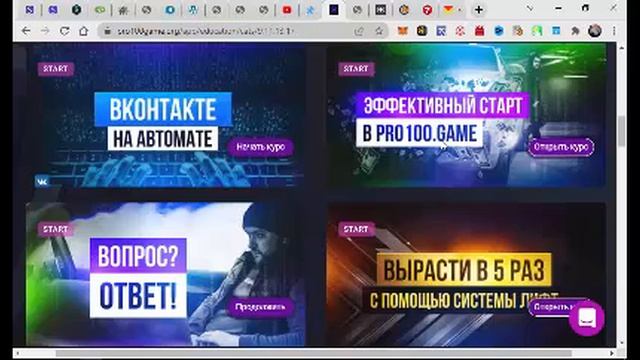Open the red calendar-style extension icon

tap(480, 31)
